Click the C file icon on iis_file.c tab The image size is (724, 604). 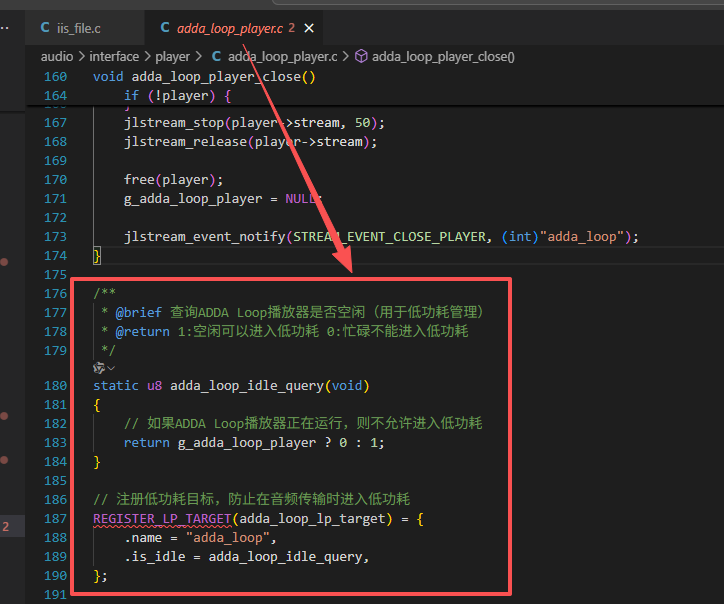pyautogui.click(x=45, y=28)
